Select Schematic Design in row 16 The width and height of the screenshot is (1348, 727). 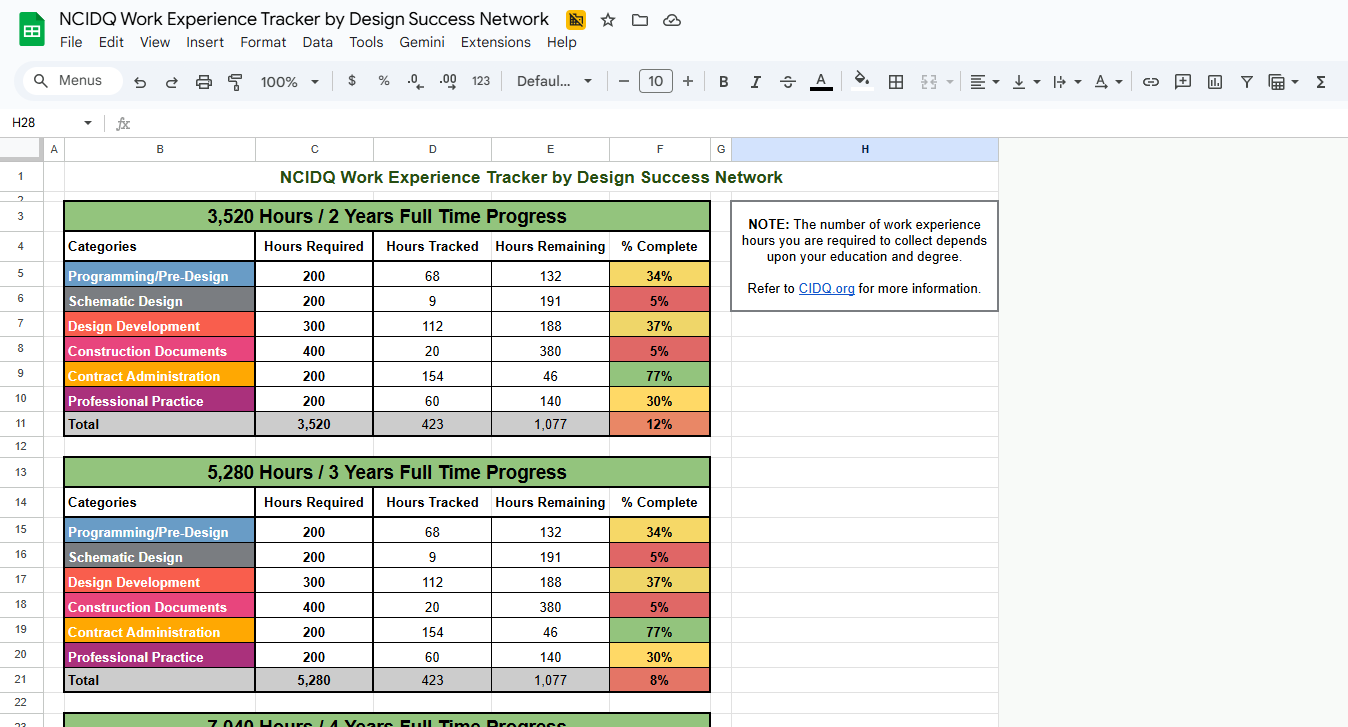pyautogui.click(x=160, y=557)
